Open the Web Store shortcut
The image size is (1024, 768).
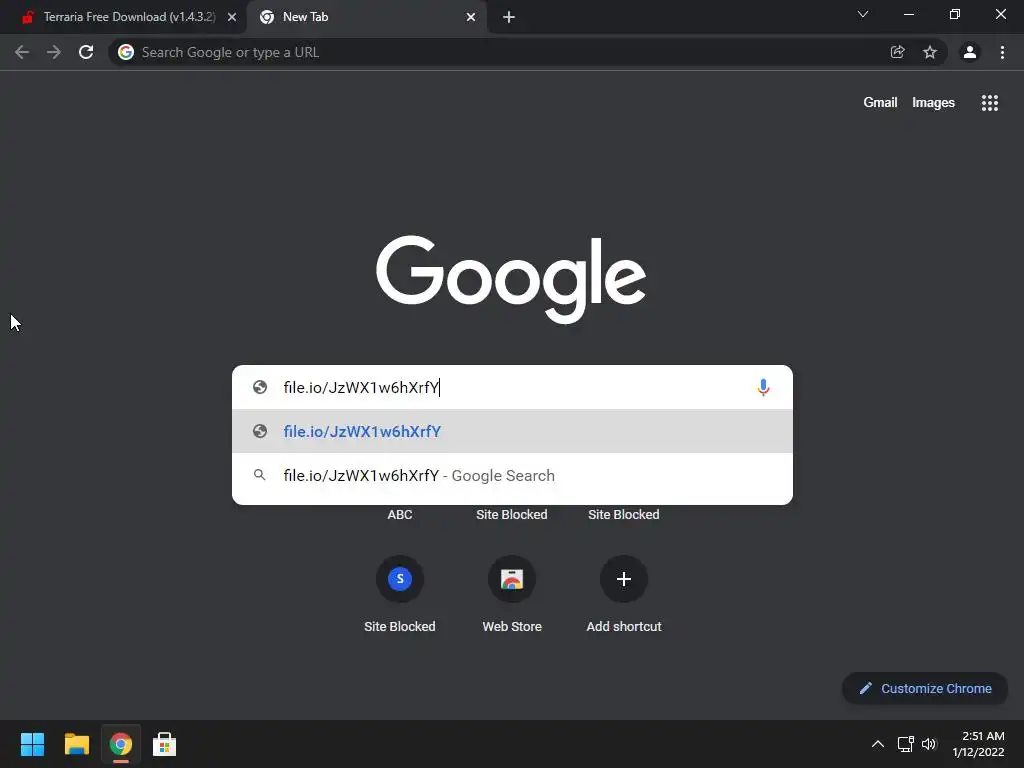[512, 579]
